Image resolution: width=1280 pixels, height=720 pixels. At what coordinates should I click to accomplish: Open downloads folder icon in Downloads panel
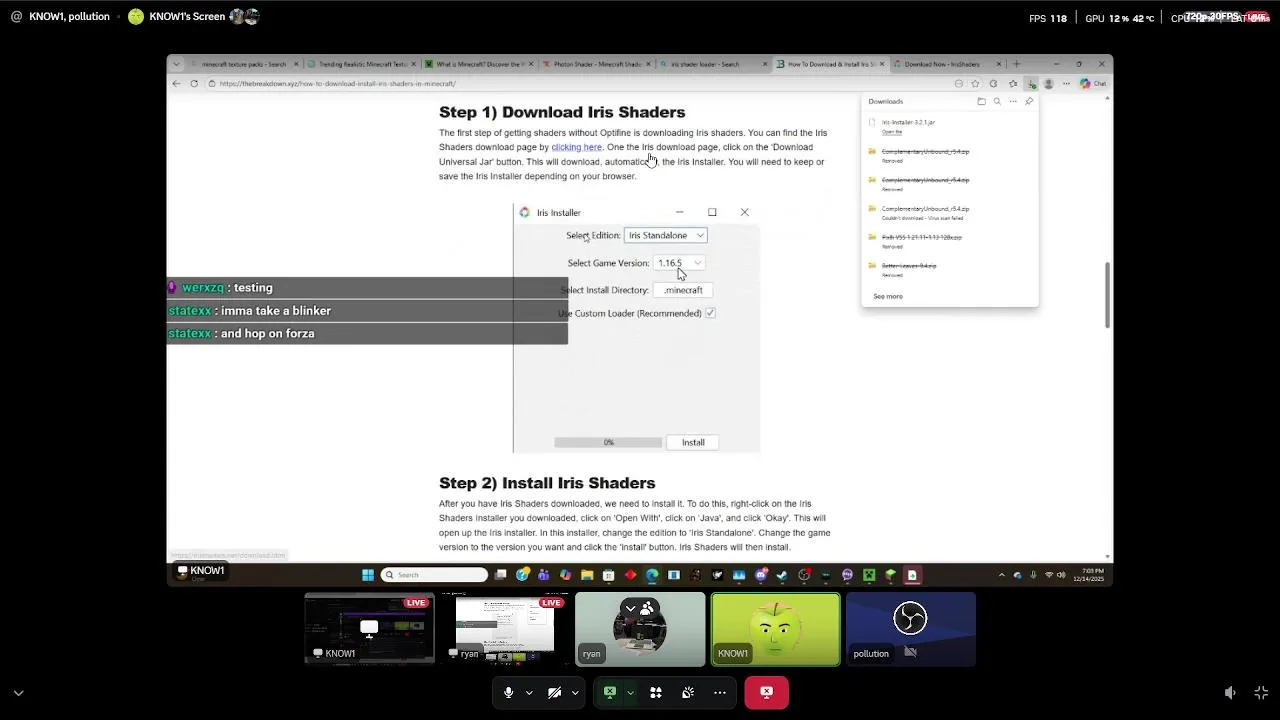coord(981,101)
